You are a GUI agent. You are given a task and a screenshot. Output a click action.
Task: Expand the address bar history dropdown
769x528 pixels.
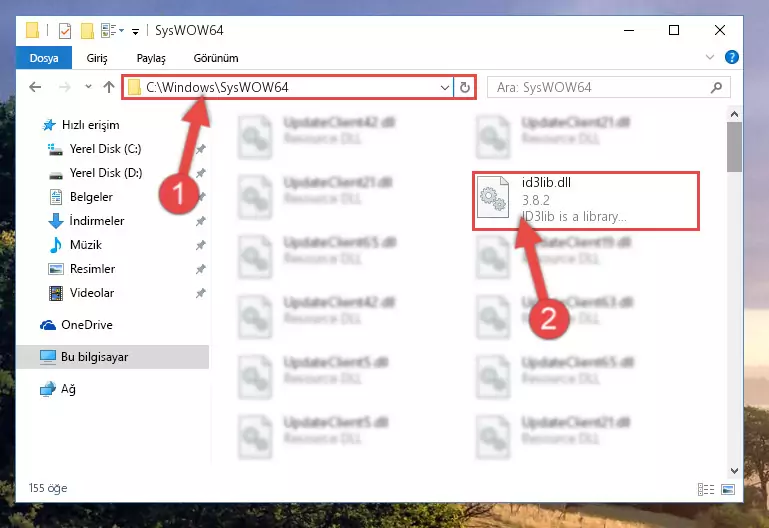tap(444, 88)
